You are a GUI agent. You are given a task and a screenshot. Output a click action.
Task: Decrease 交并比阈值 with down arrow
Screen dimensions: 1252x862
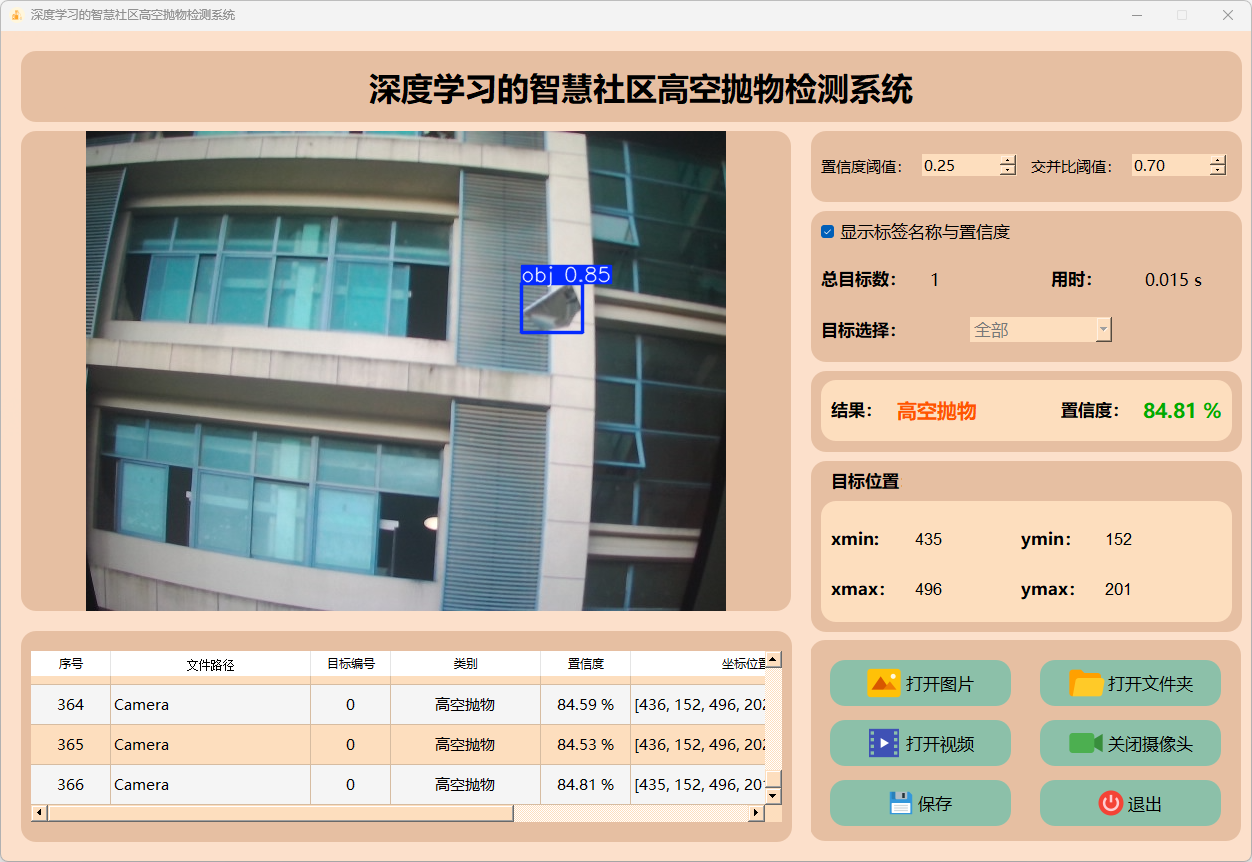[x=1217, y=171]
